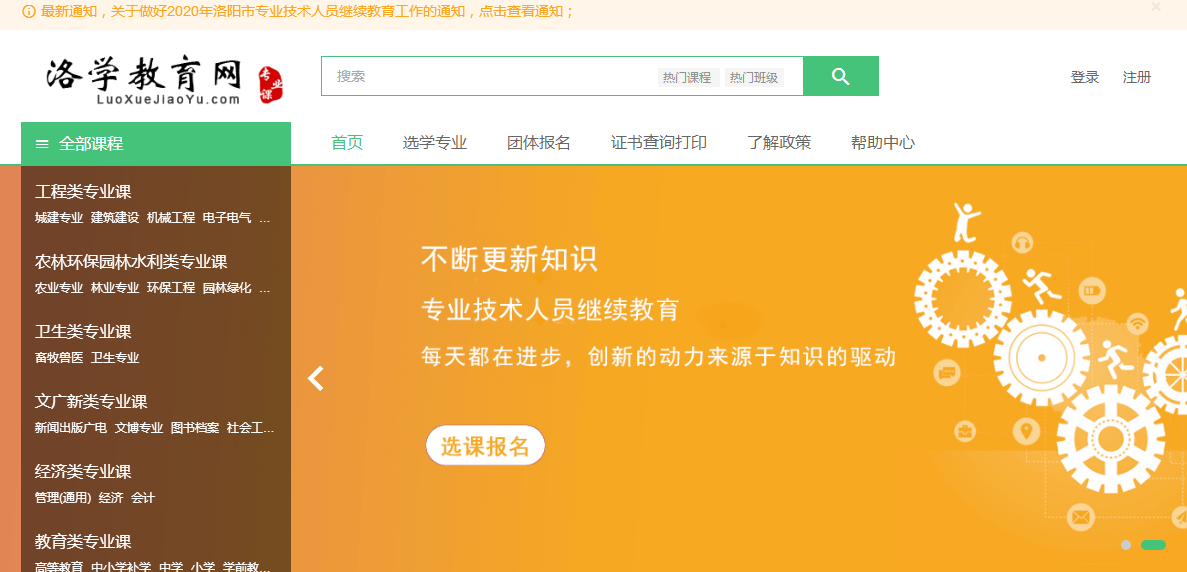The height and width of the screenshot is (572, 1187).
Task: Click the 登录 link
Action: coord(1085,77)
